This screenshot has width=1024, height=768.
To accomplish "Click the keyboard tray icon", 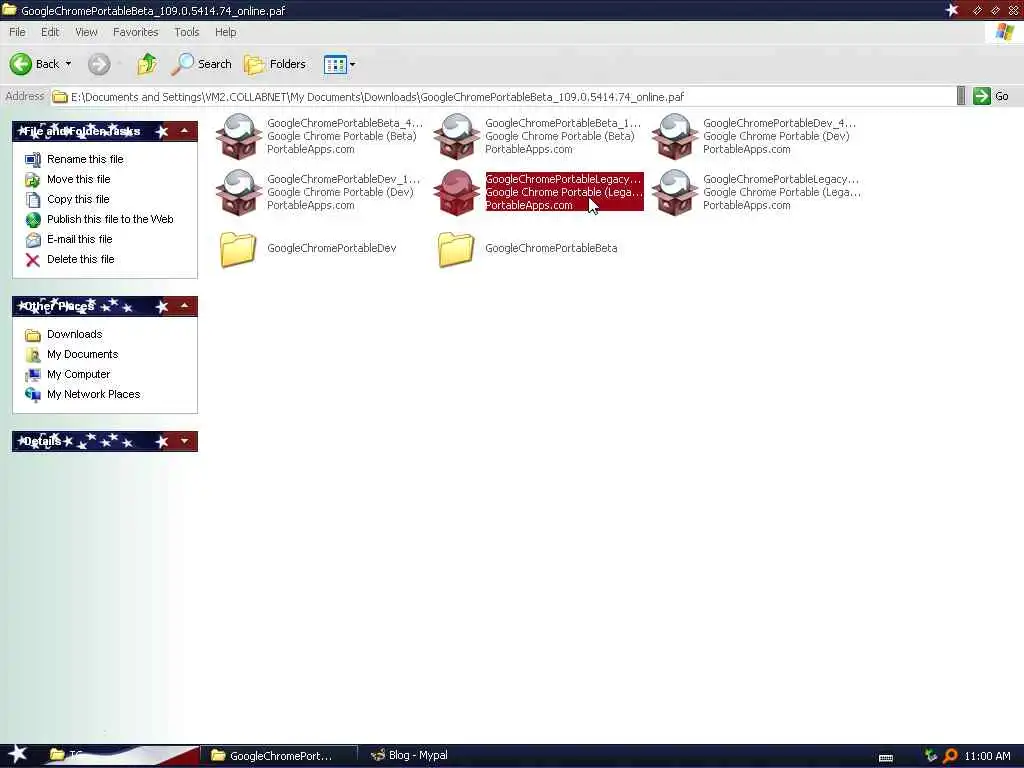I will tap(886, 758).
